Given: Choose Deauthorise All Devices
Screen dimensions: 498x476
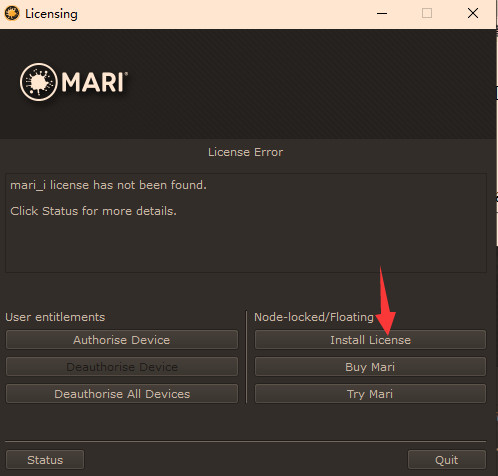Looking at the screenshot, I should point(122,394).
